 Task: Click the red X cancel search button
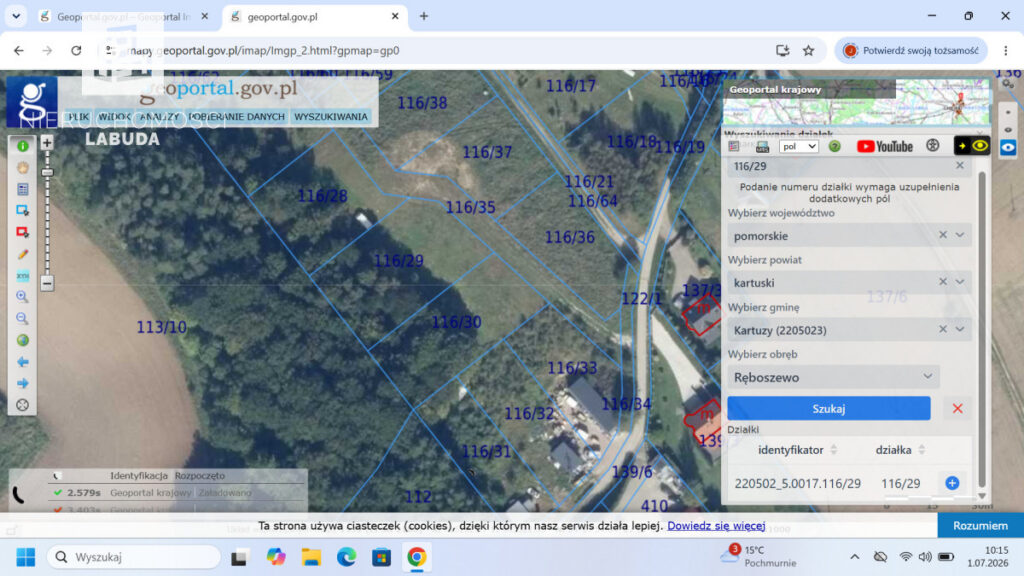coord(957,408)
